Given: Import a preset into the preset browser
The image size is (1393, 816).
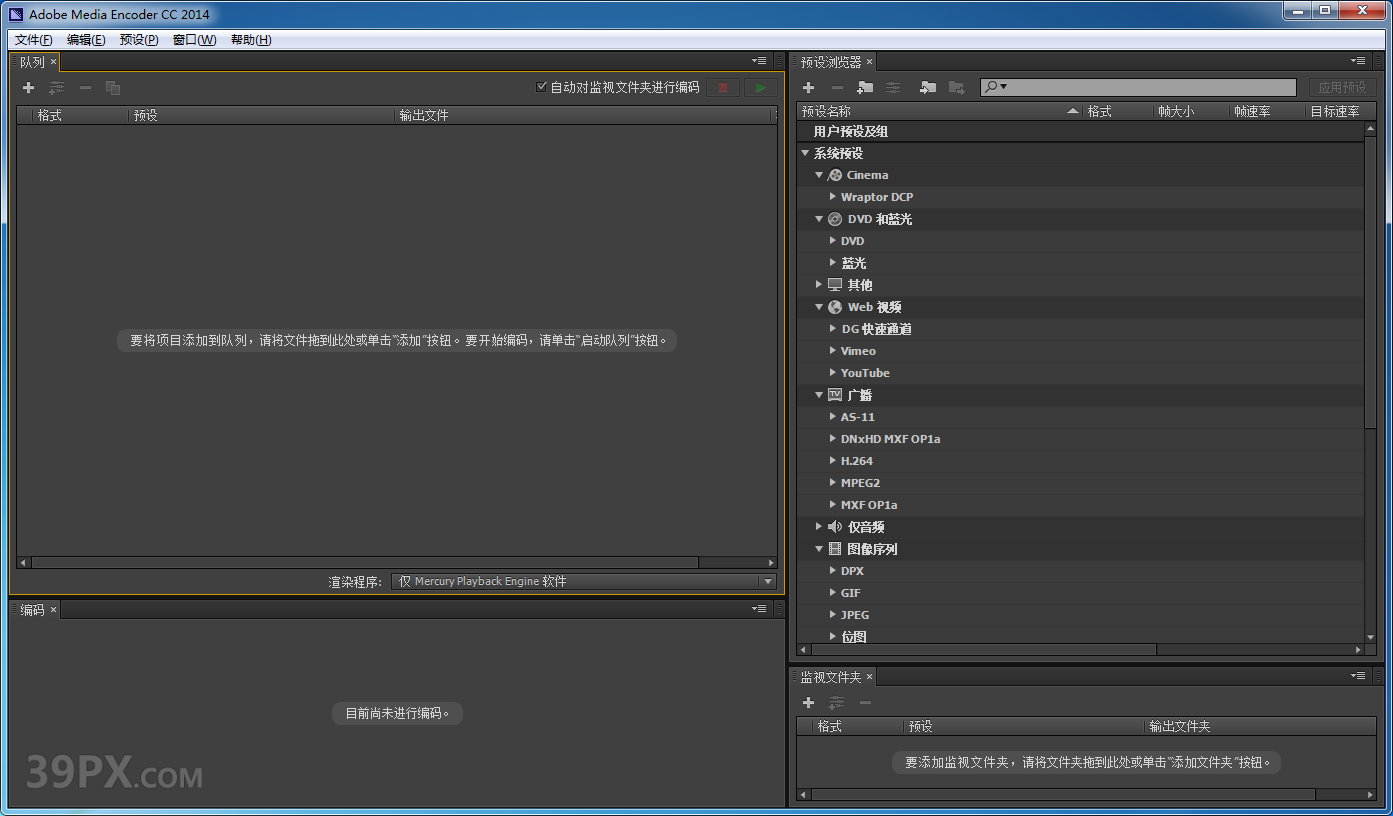Looking at the screenshot, I should [x=927, y=87].
